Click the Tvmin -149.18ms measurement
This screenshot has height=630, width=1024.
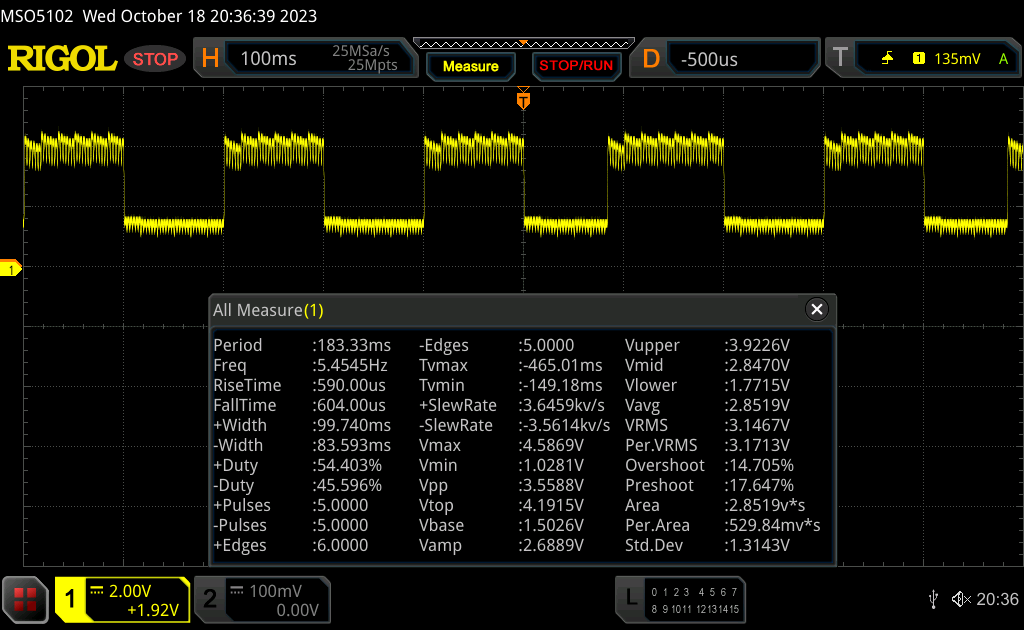tap(511, 385)
